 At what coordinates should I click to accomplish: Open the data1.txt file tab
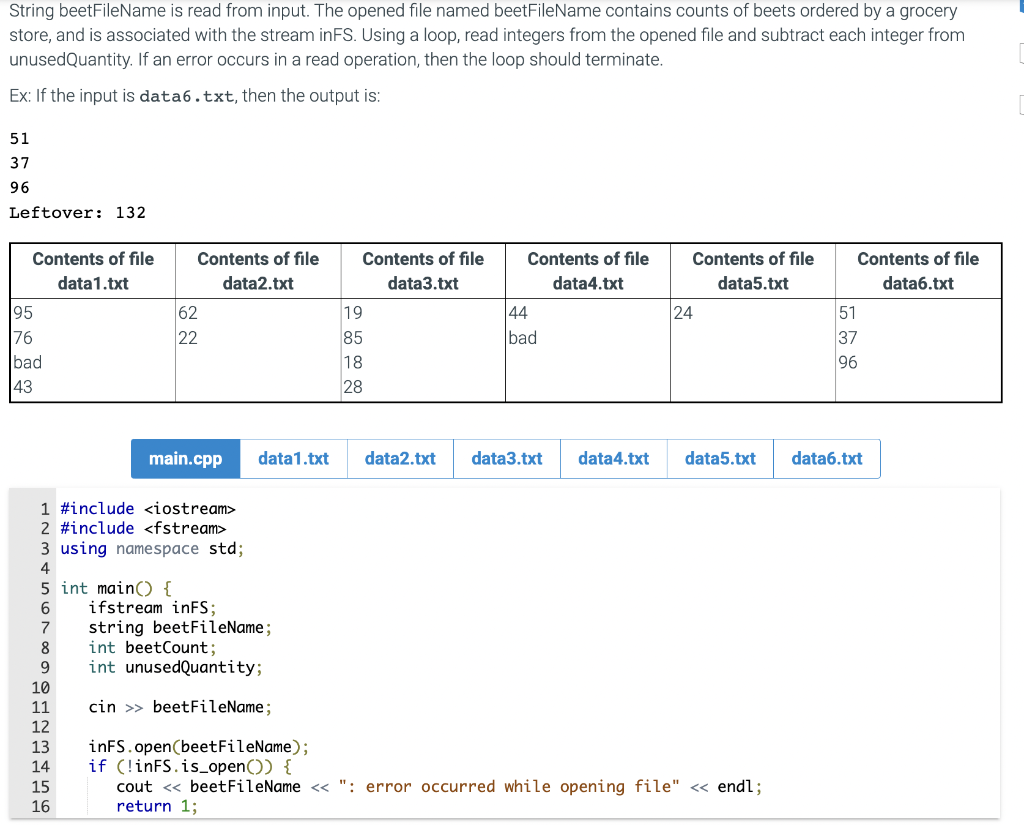(293, 459)
